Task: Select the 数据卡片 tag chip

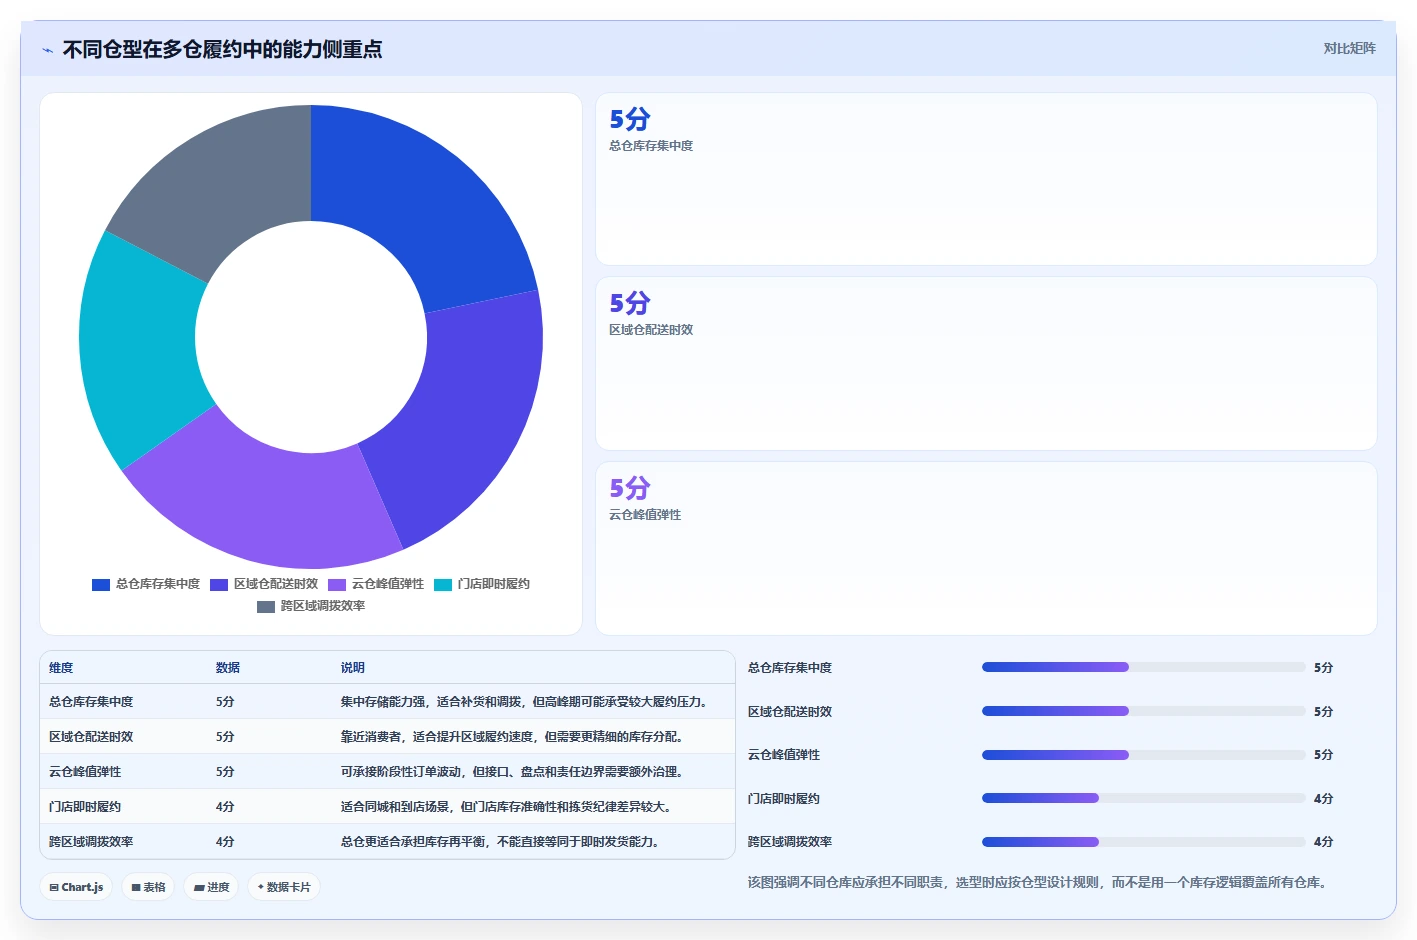Action: pos(284,887)
